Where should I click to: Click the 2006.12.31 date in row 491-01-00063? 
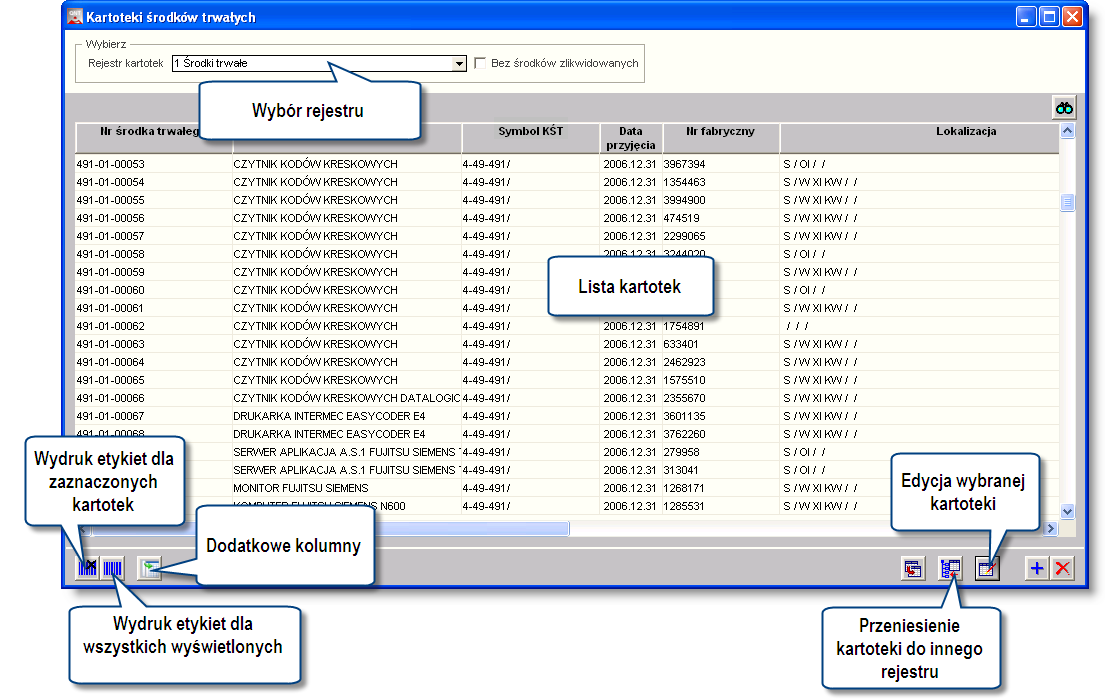pos(629,344)
